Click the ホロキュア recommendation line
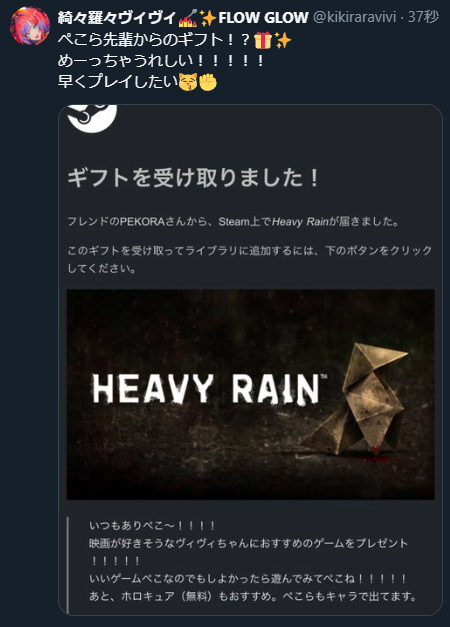 [x=253, y=596]
